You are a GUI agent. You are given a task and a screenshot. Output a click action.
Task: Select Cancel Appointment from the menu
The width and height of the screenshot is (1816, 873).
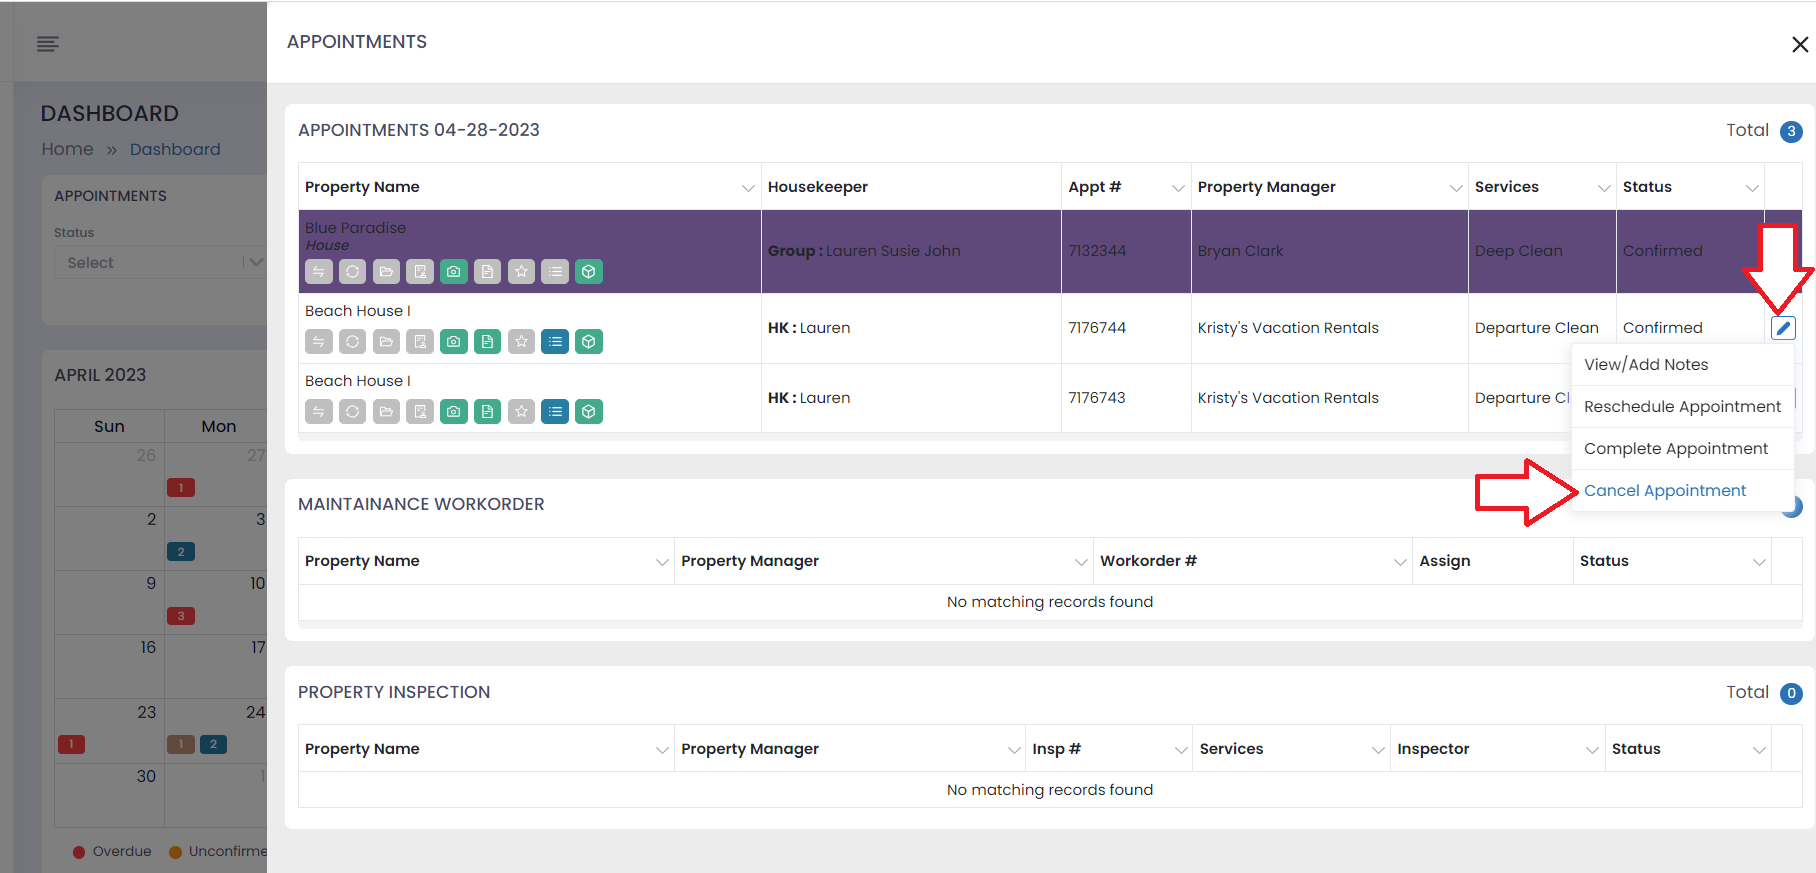(x=1665, y=491)
